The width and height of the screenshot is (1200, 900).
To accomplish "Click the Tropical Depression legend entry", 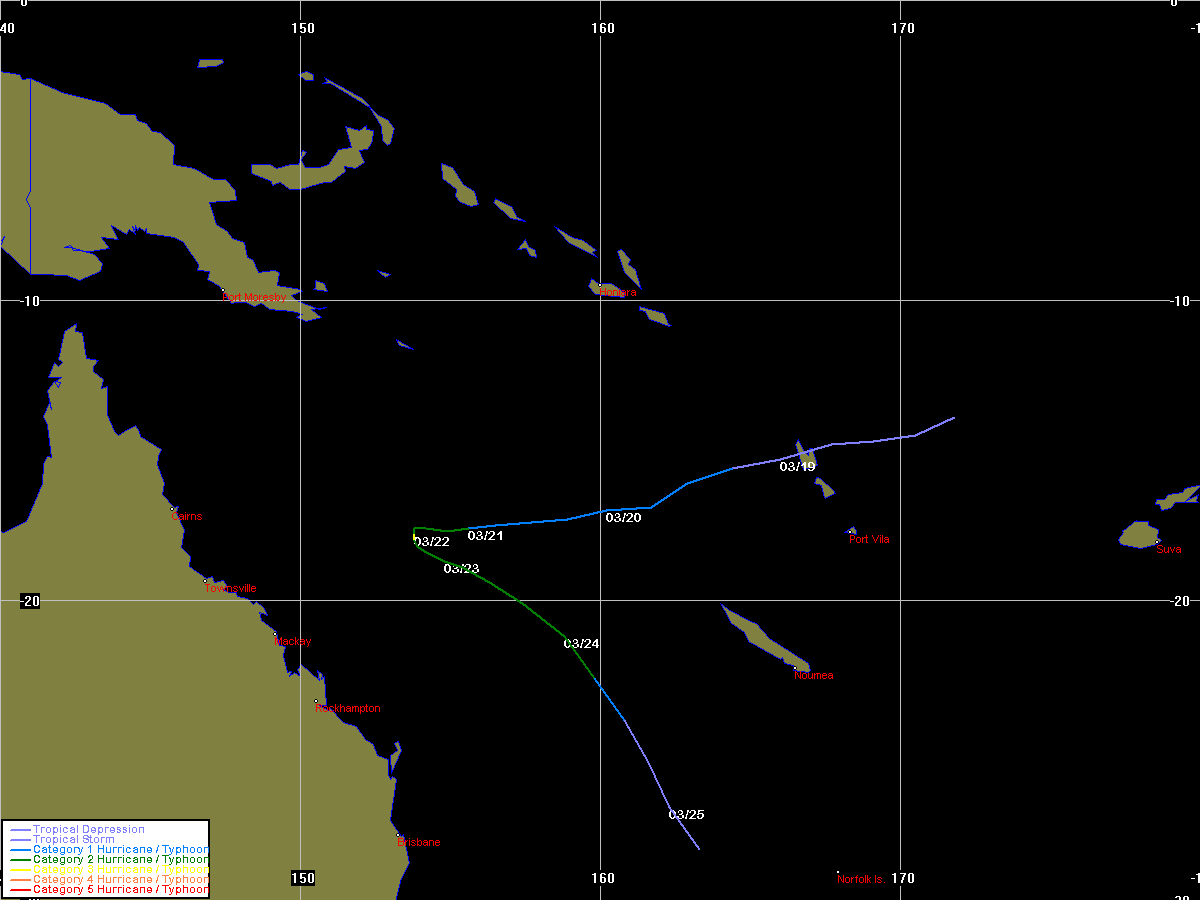I will point(88,830).
